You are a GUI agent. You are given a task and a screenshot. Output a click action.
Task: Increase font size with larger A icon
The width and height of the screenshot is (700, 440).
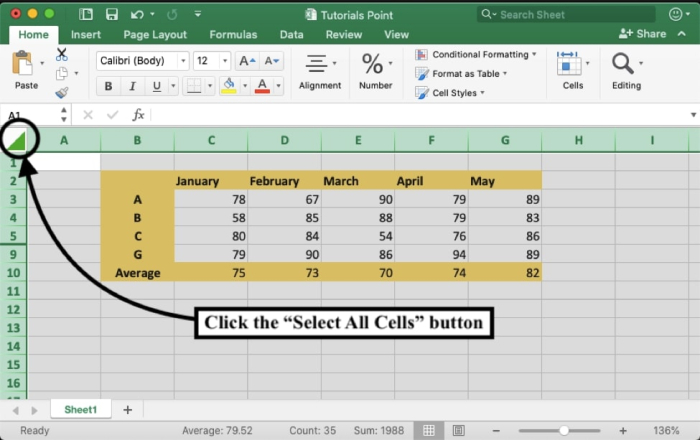click(x=247, y=61)
